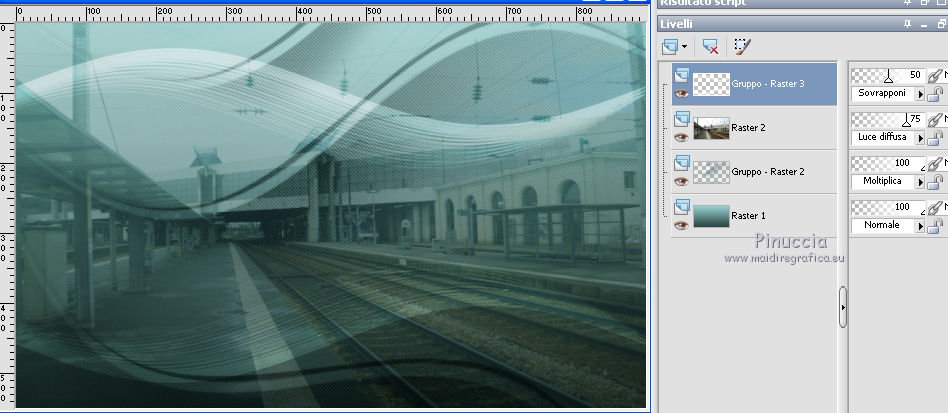This screenshot has width=948, height=413.
Task: Select layer named Raster 1
Action: click(748, 215)
